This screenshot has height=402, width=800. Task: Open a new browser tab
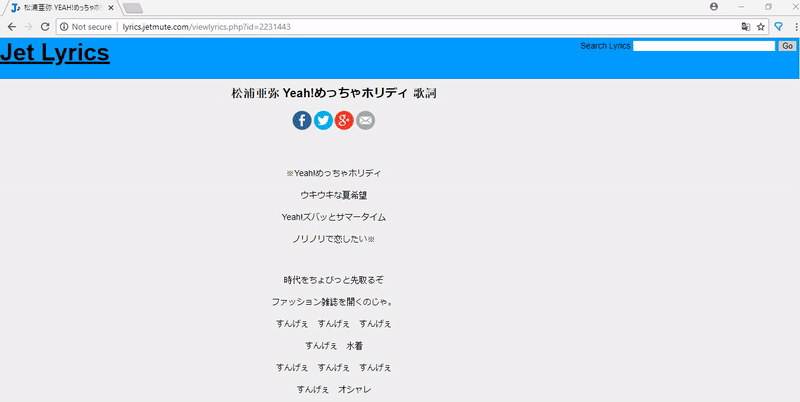click(x=132, y=8)
